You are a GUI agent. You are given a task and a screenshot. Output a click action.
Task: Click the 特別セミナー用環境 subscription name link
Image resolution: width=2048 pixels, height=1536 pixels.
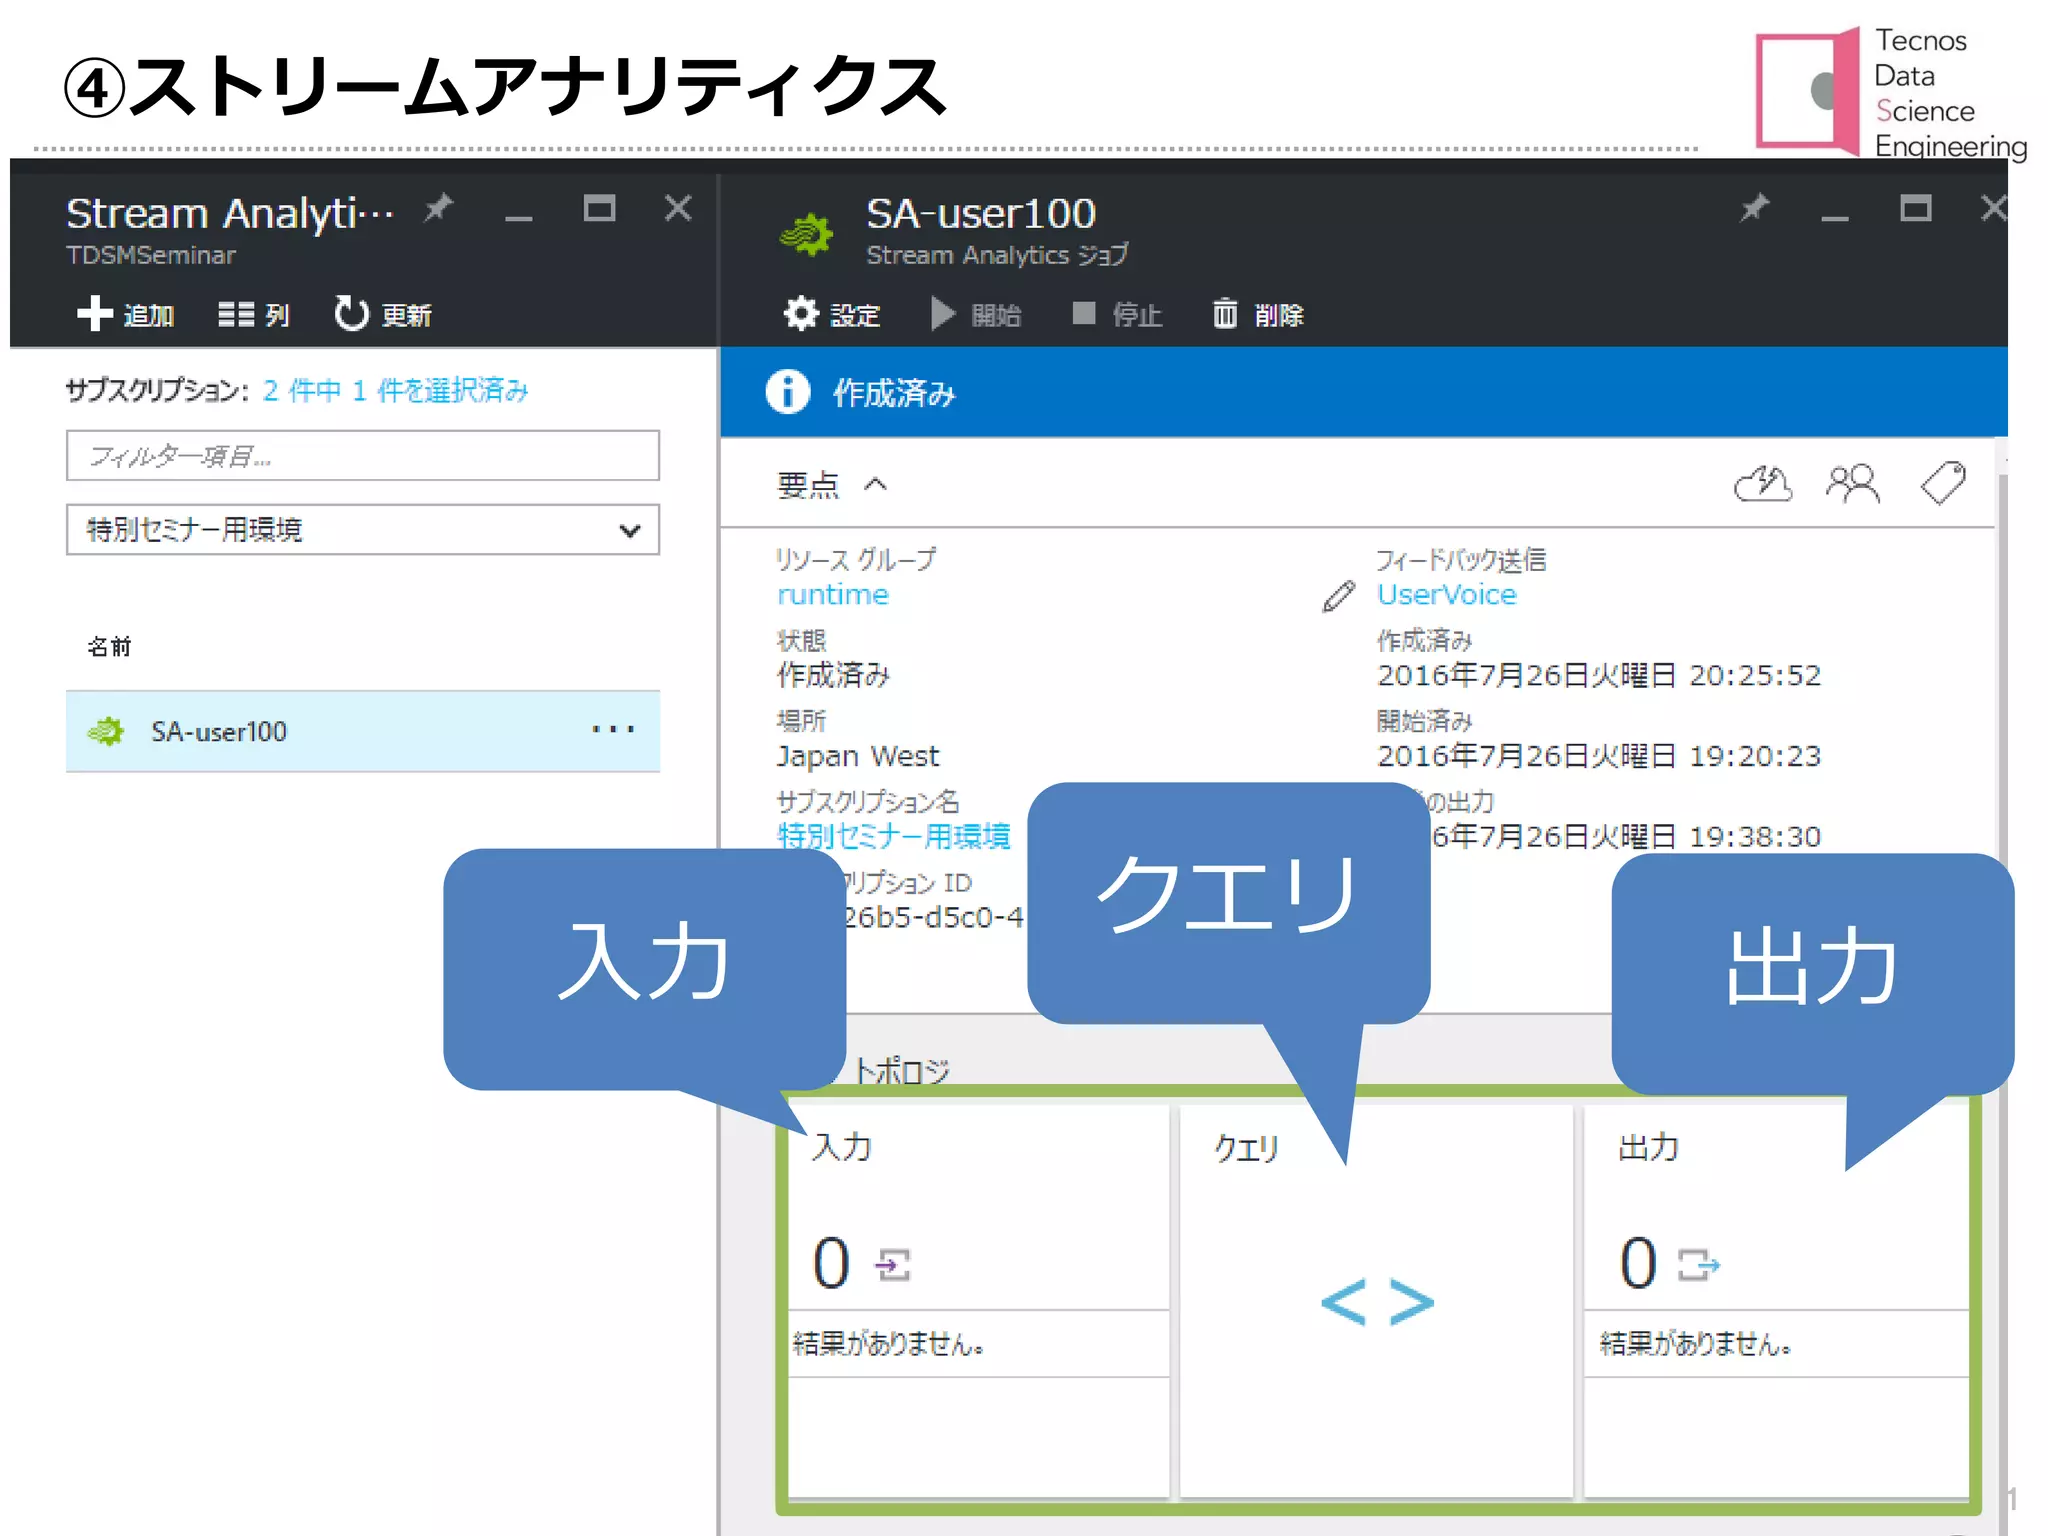(894, 835)
